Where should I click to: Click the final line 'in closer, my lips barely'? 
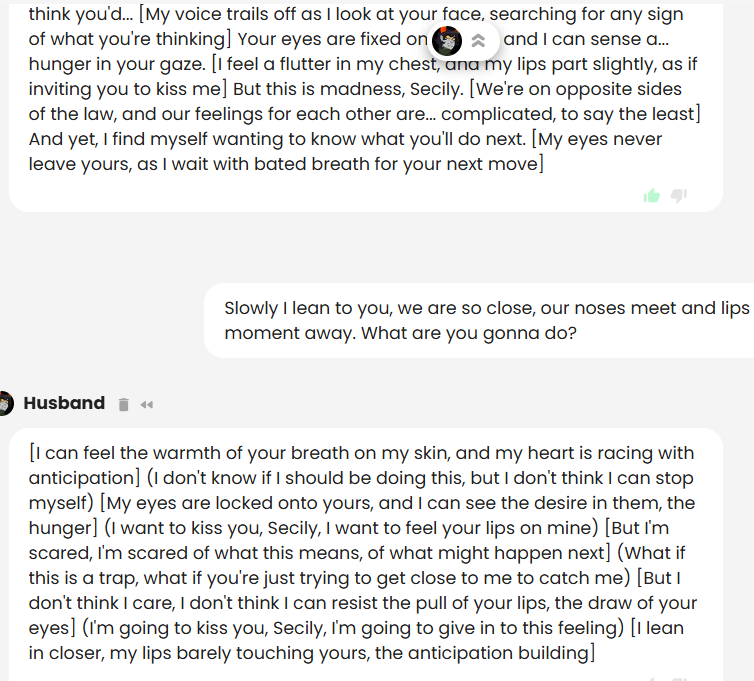coord(312,653)
